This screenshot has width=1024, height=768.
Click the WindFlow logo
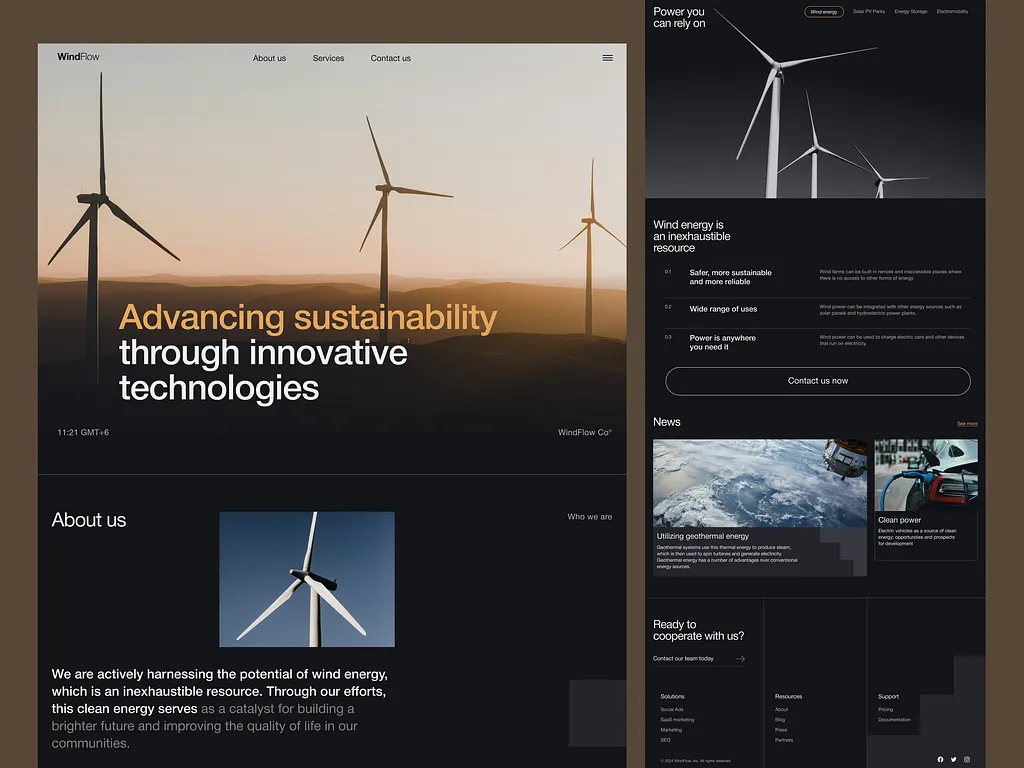click(x=78, y=57)
